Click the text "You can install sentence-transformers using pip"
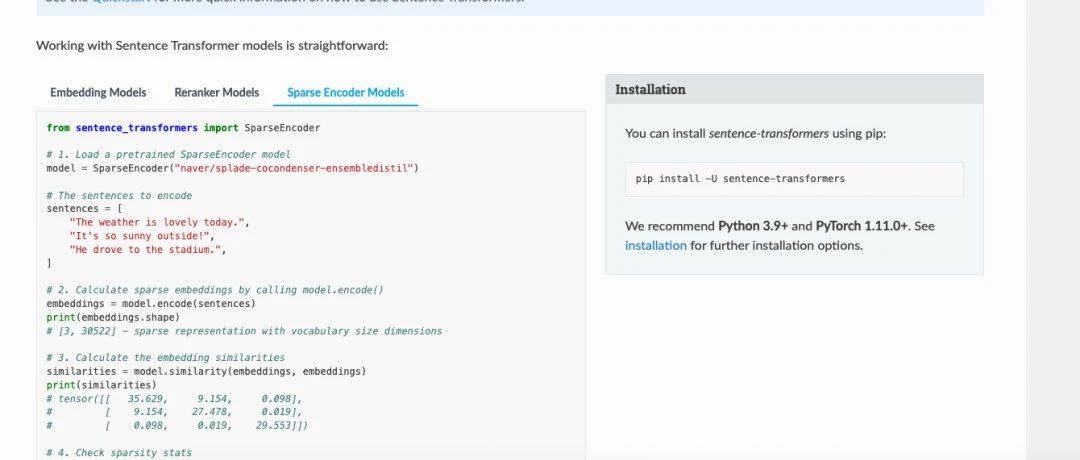Image resolution: width=1080 pixels, height=460 pixels. [x=754, y=134]
